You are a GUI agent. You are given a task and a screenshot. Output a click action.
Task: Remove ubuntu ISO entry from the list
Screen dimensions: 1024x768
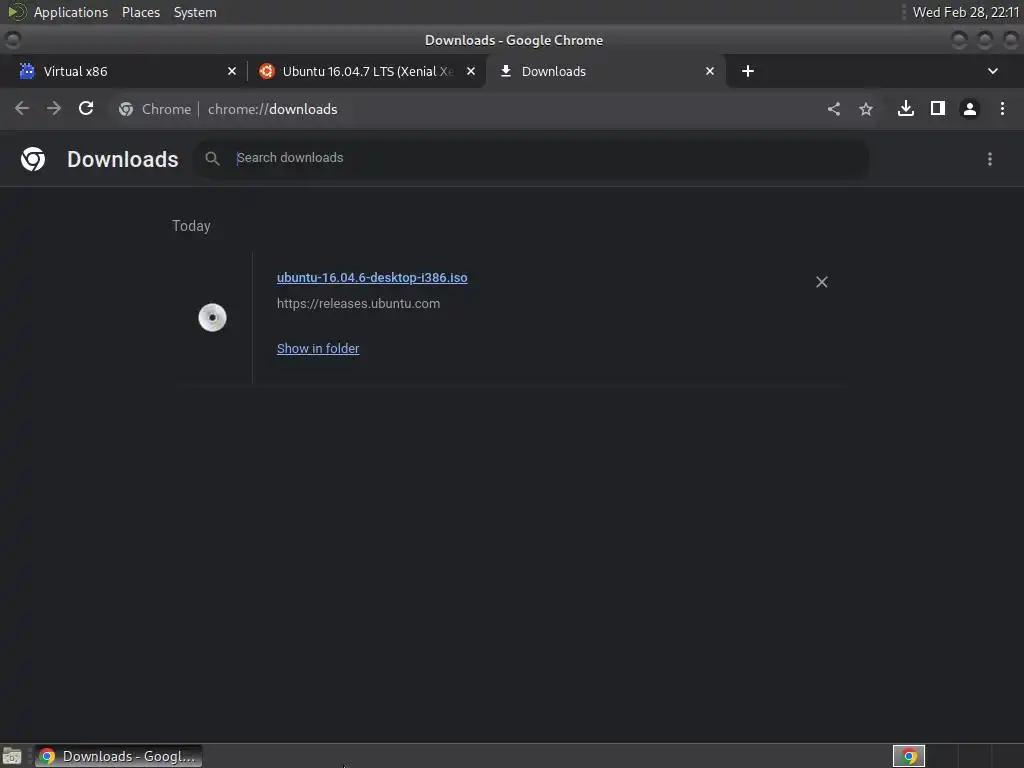[x=822, y=281]
